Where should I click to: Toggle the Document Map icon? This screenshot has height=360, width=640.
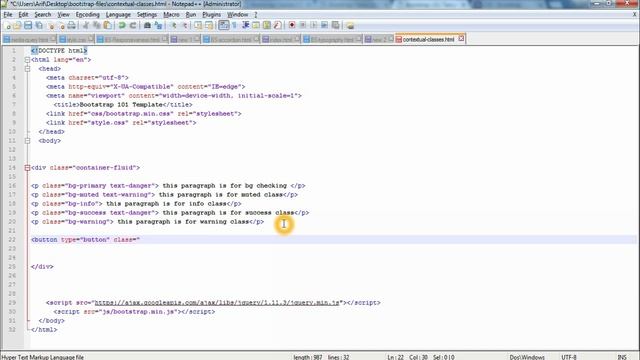click(267, 25)
